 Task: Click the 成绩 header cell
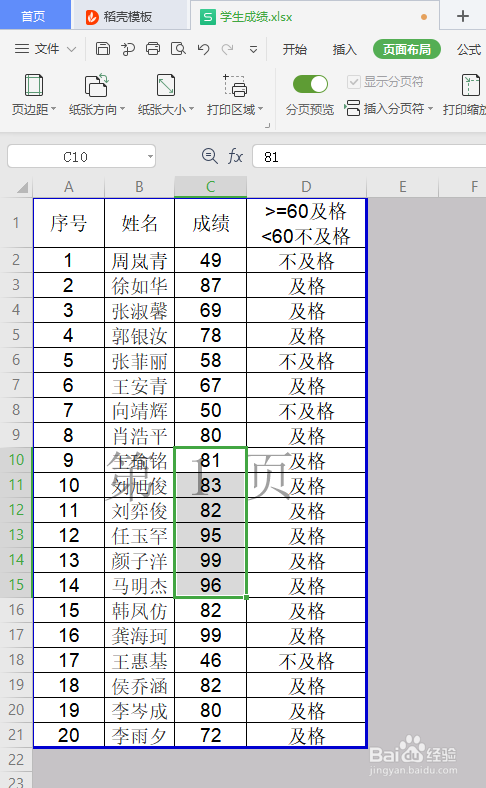211,223
